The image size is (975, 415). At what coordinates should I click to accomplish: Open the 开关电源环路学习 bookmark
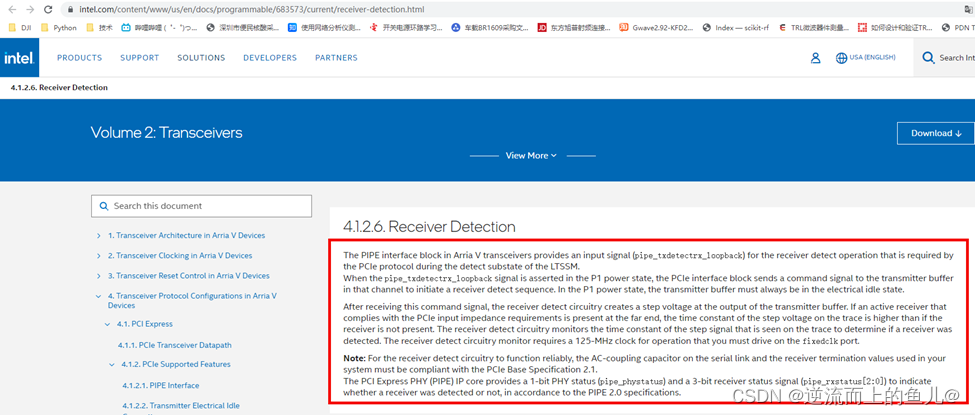click(x=407, y=27)
